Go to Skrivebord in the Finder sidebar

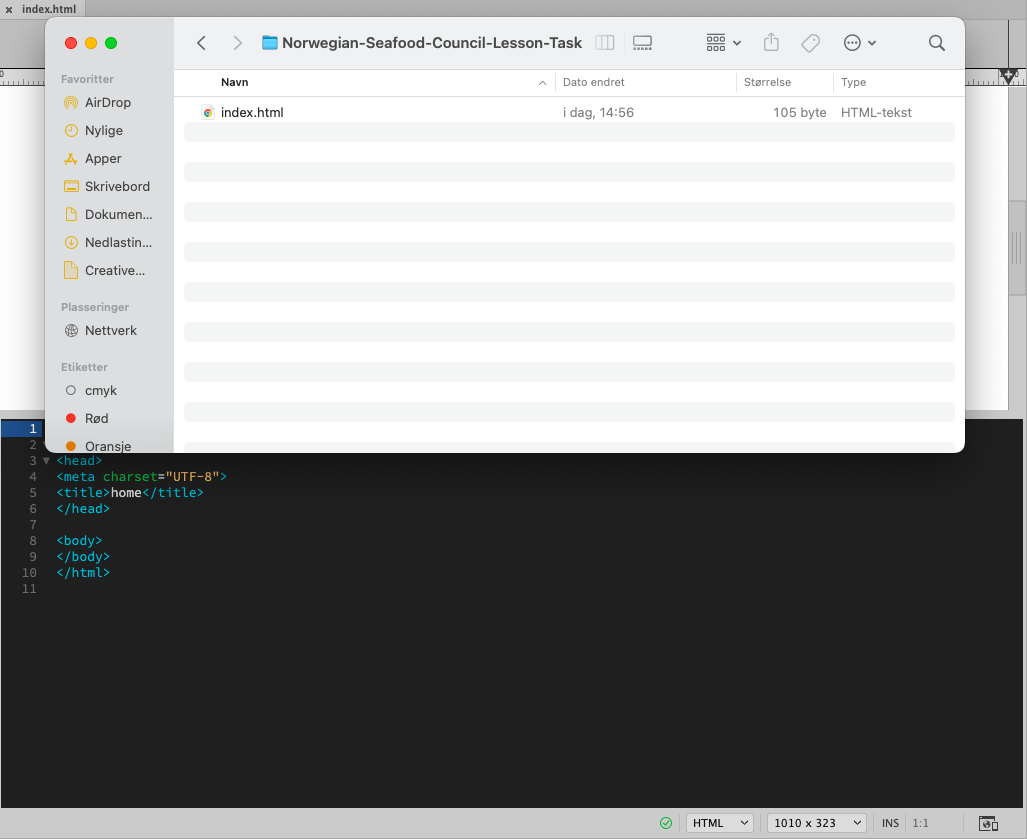(x=117, y=186)
